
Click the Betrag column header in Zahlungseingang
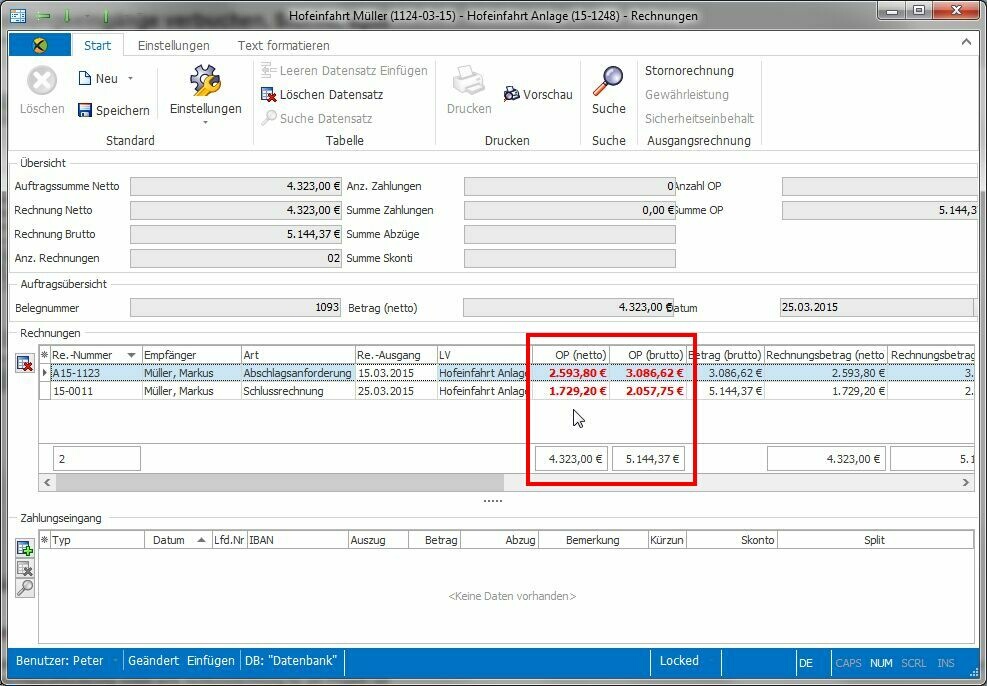[434, 540]
